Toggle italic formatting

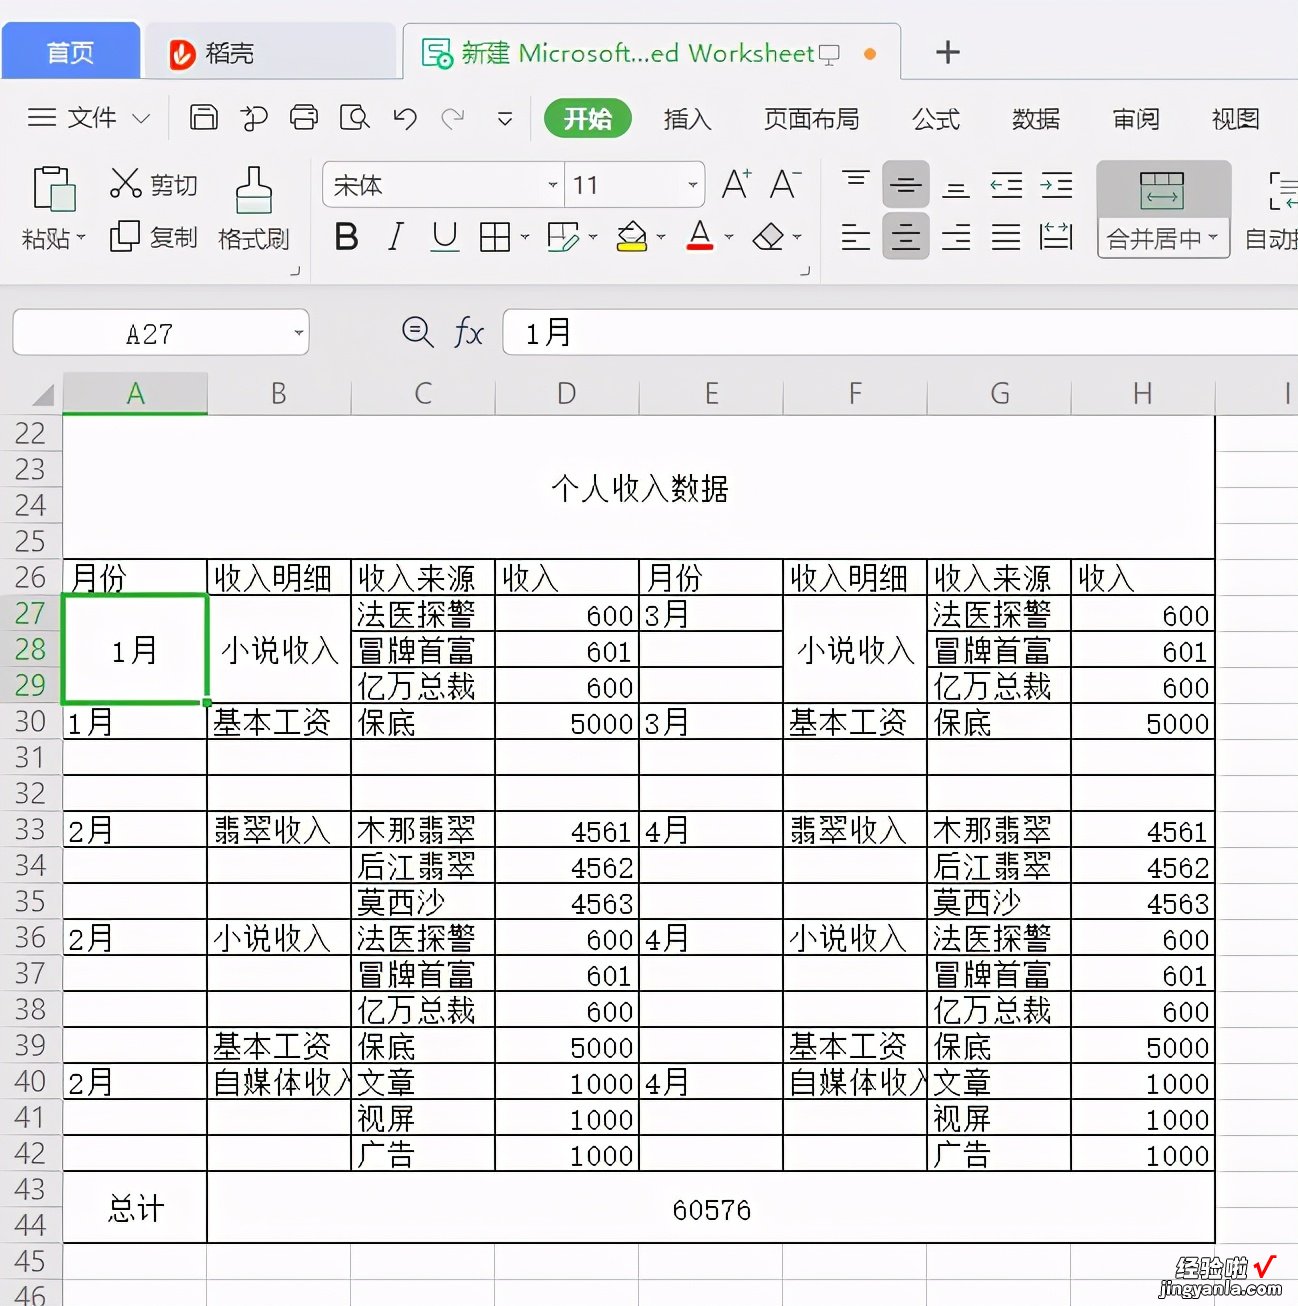pos(396,237)
